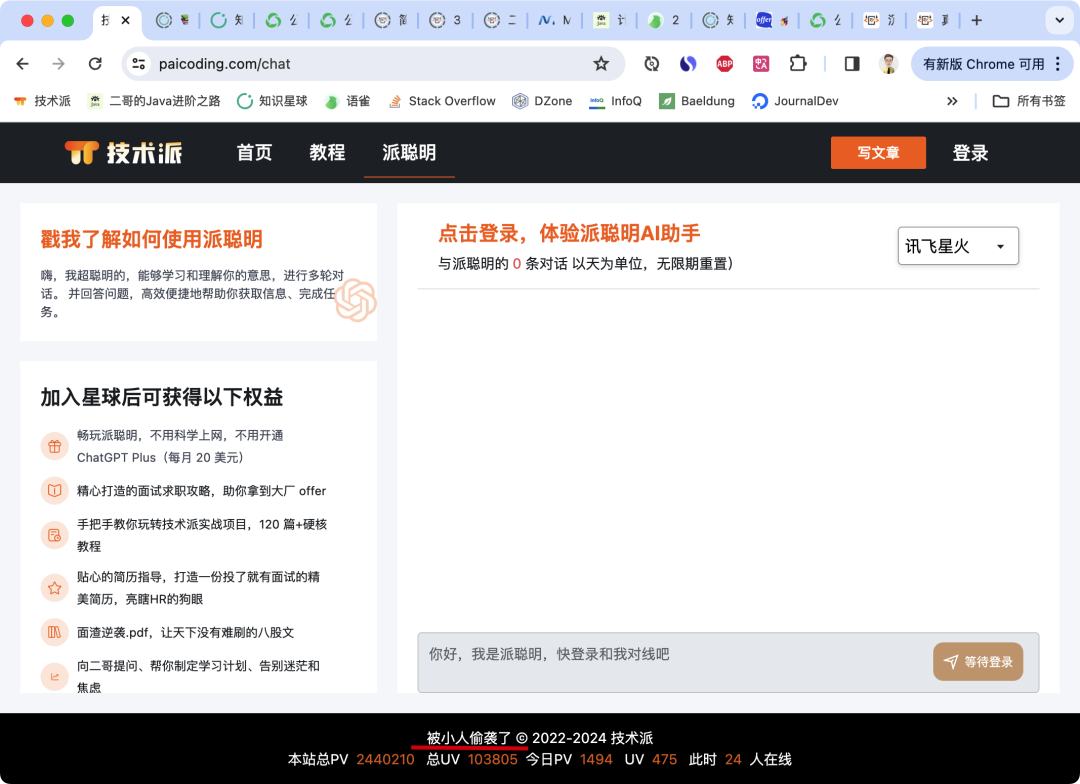Click the ChatGPT-style swirl logo

356,300
